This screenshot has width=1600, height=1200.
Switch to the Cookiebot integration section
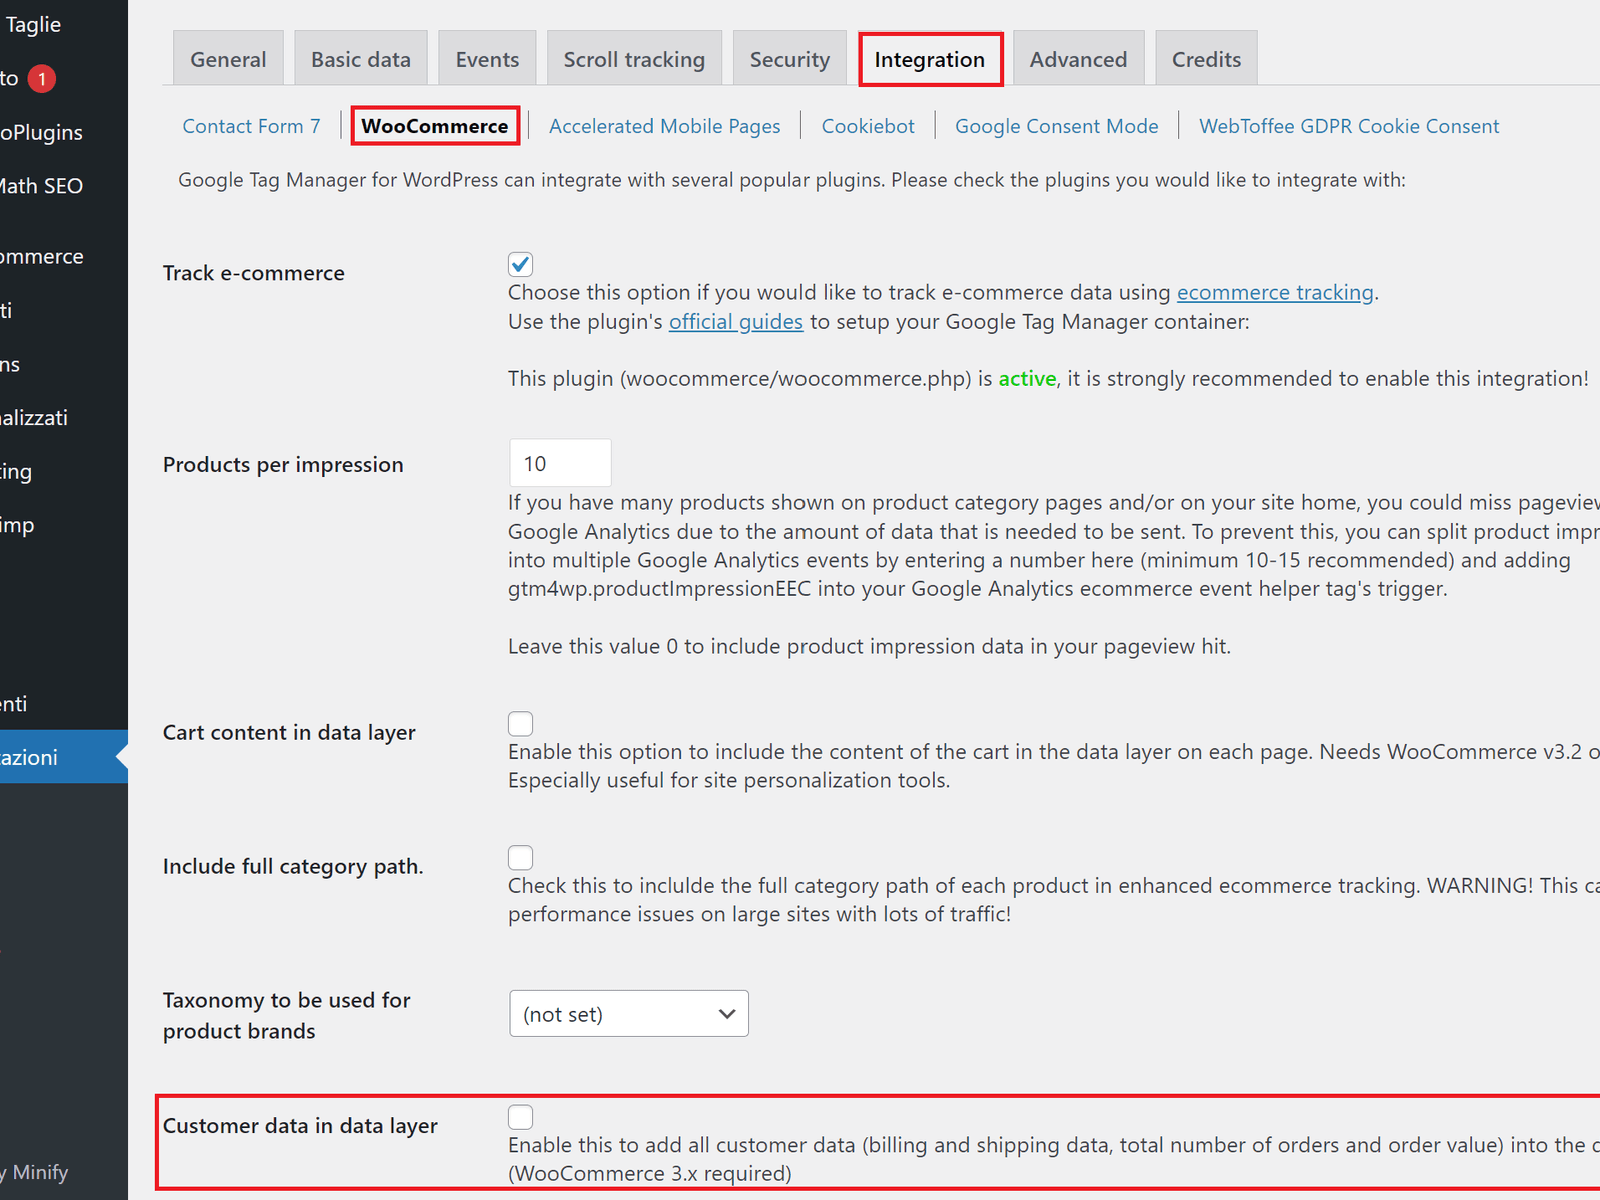tap(867, 127)
